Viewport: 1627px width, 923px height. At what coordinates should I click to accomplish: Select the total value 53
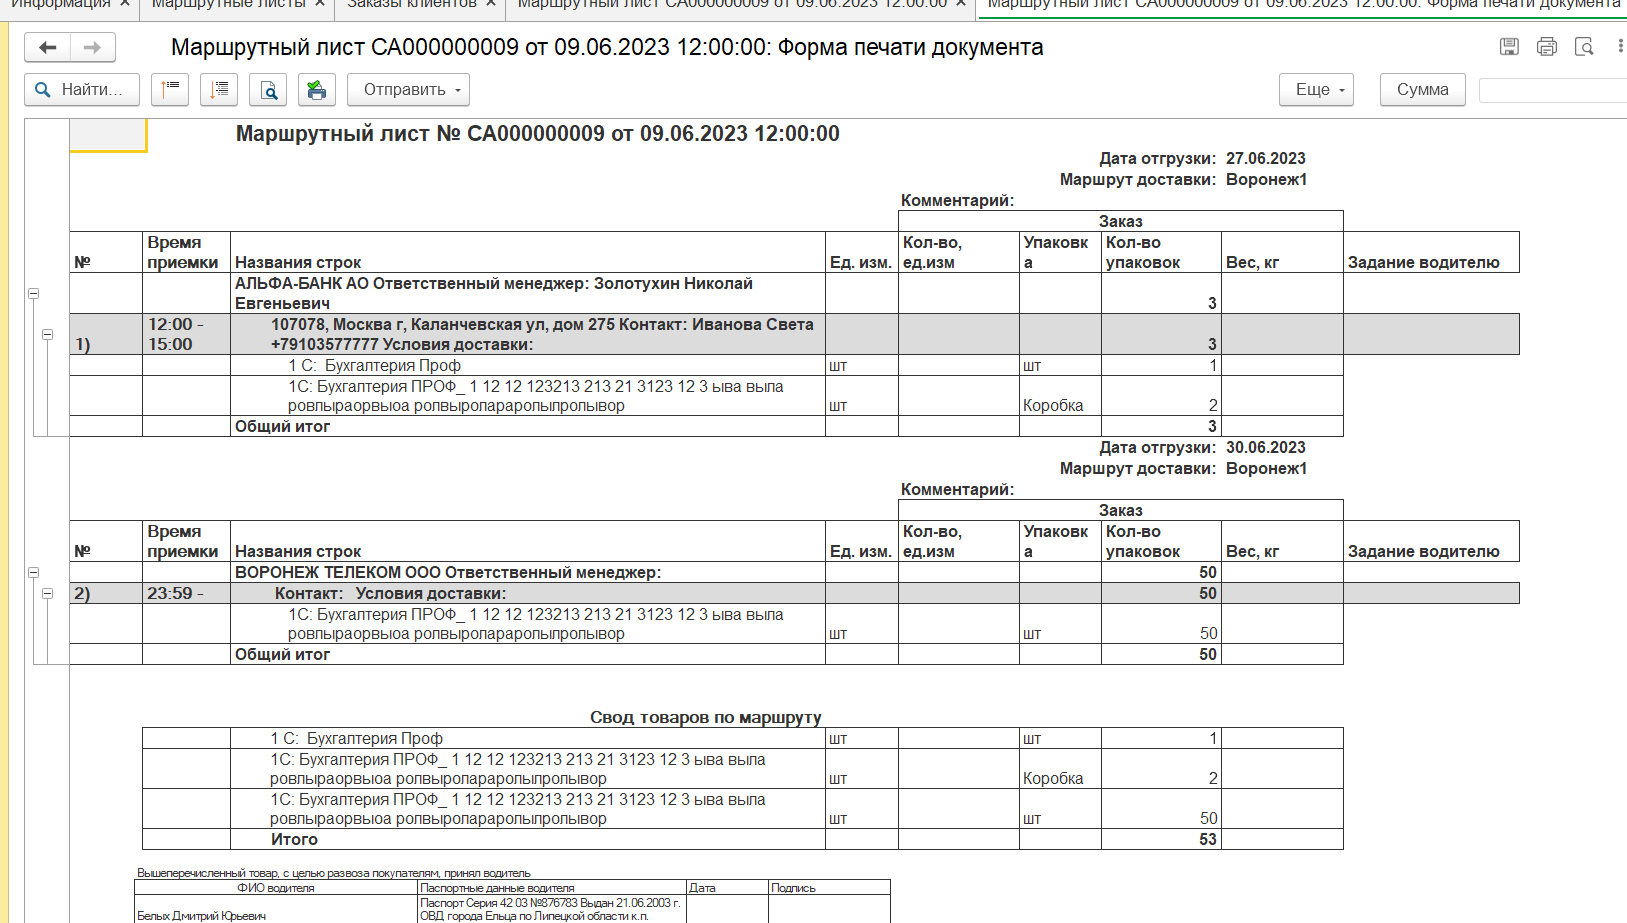pos(1208,839)
